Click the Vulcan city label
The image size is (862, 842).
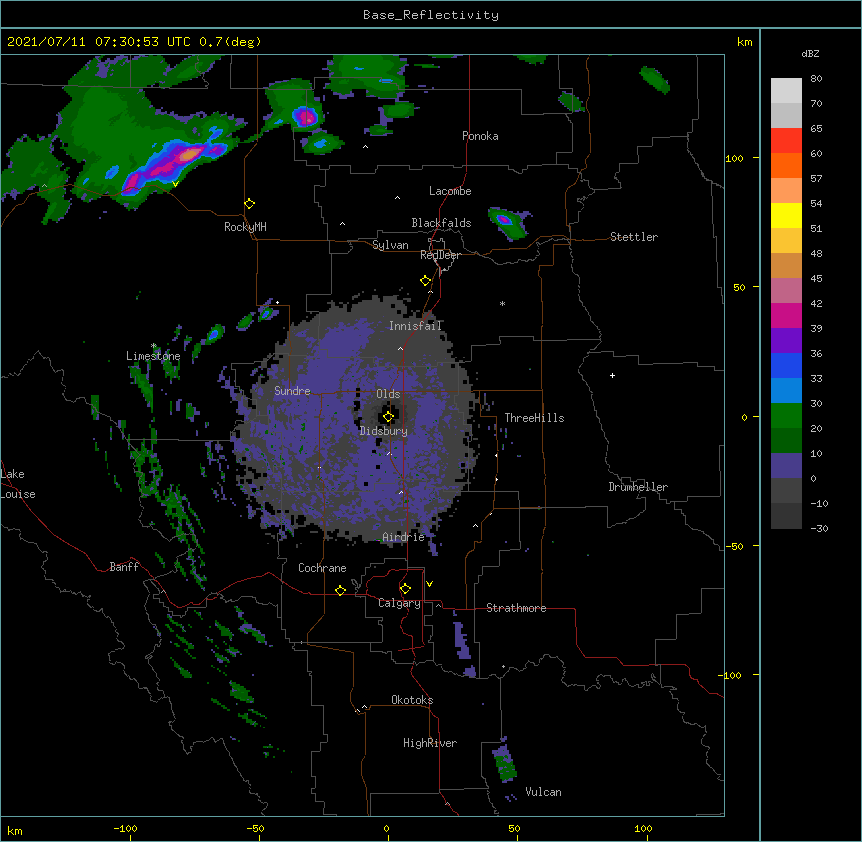pyautogui.click(x=543, y=792)
